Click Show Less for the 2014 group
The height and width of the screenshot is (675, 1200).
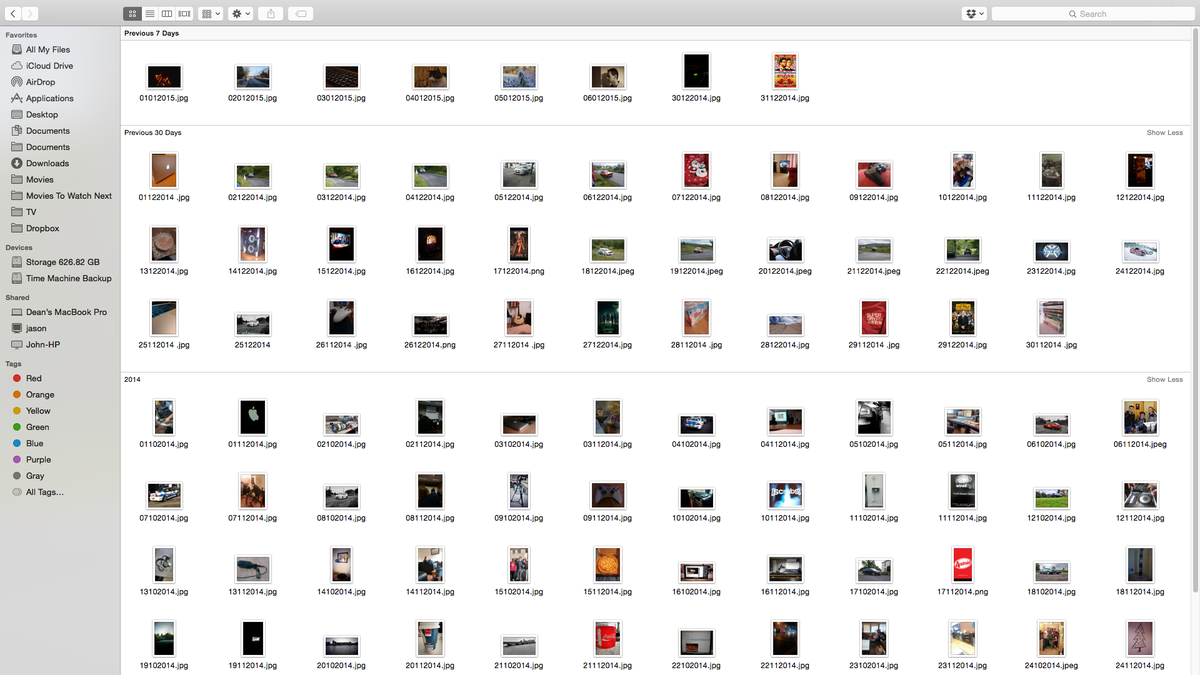pyautogui.click(x=1164, y=379)
